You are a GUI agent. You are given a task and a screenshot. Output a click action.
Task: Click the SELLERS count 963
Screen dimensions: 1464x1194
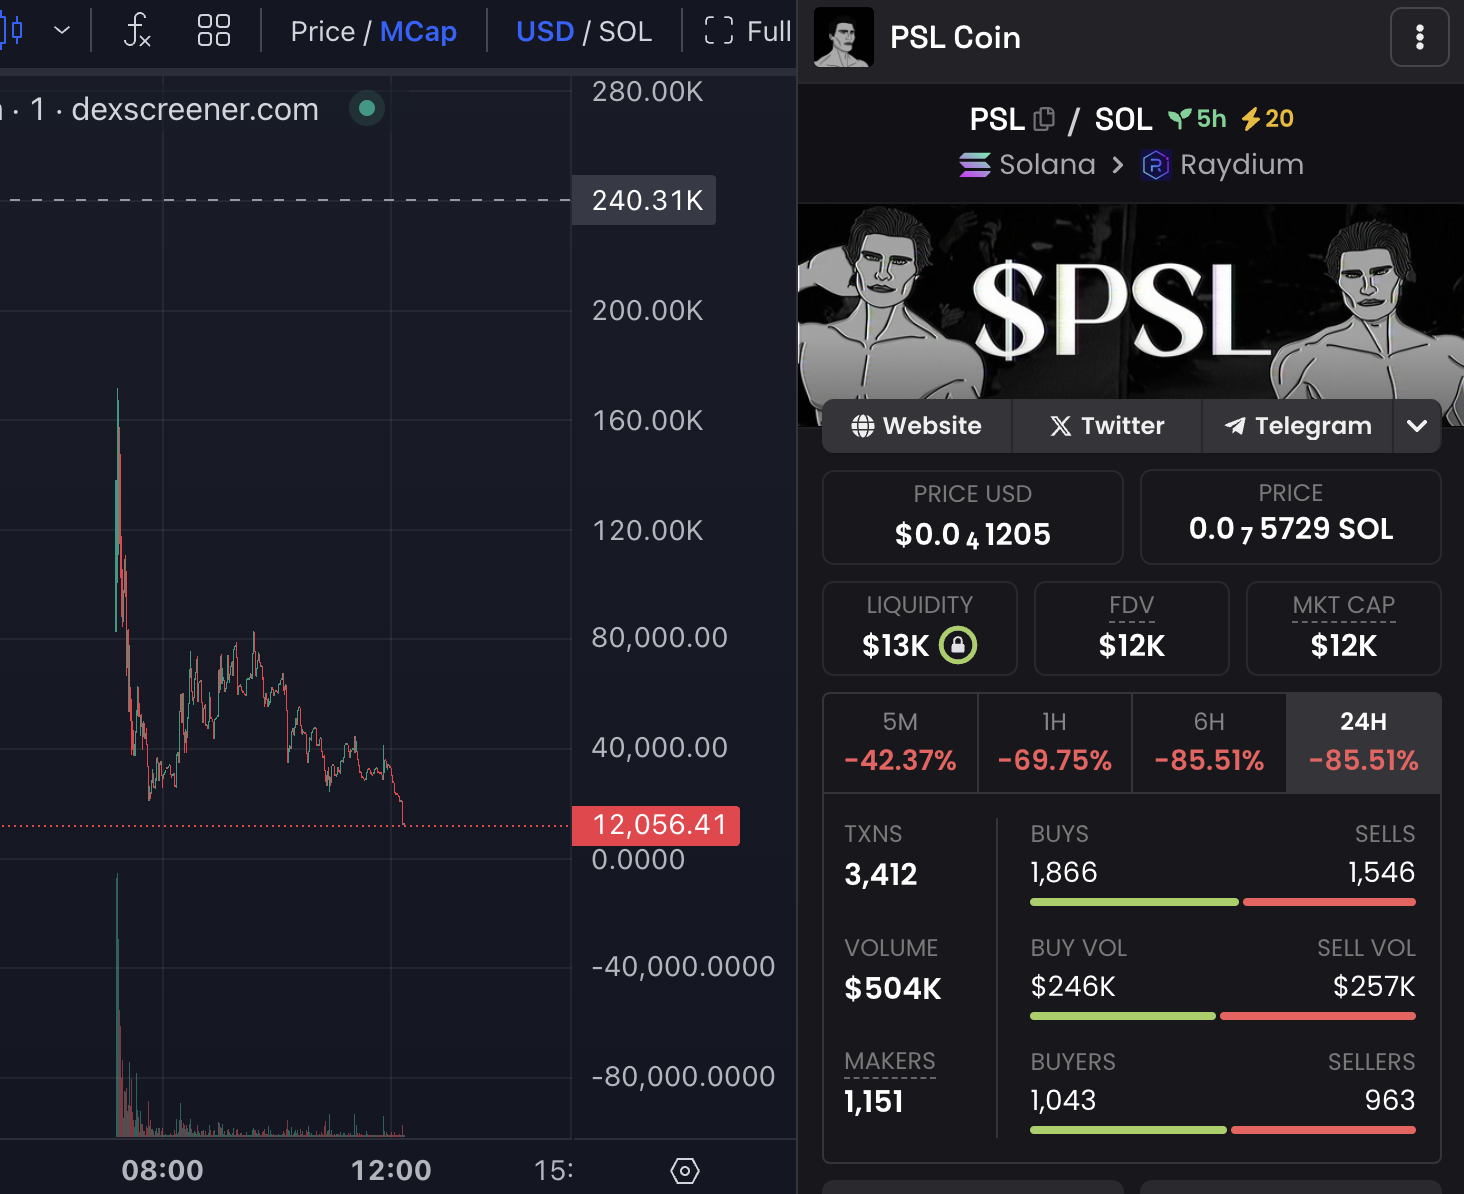(x=1390, y=1101)
